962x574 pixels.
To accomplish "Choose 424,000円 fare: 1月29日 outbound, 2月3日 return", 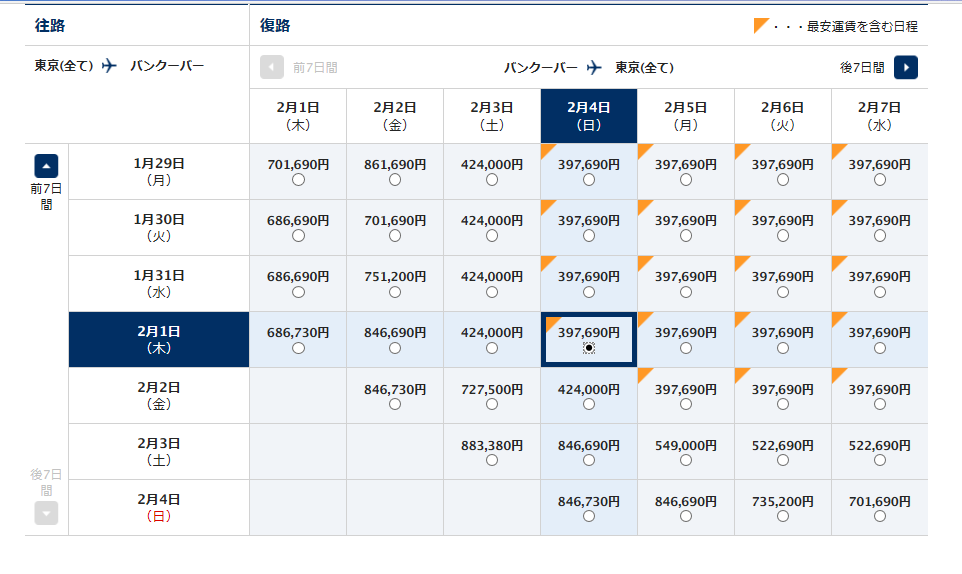I will [492, 180].
